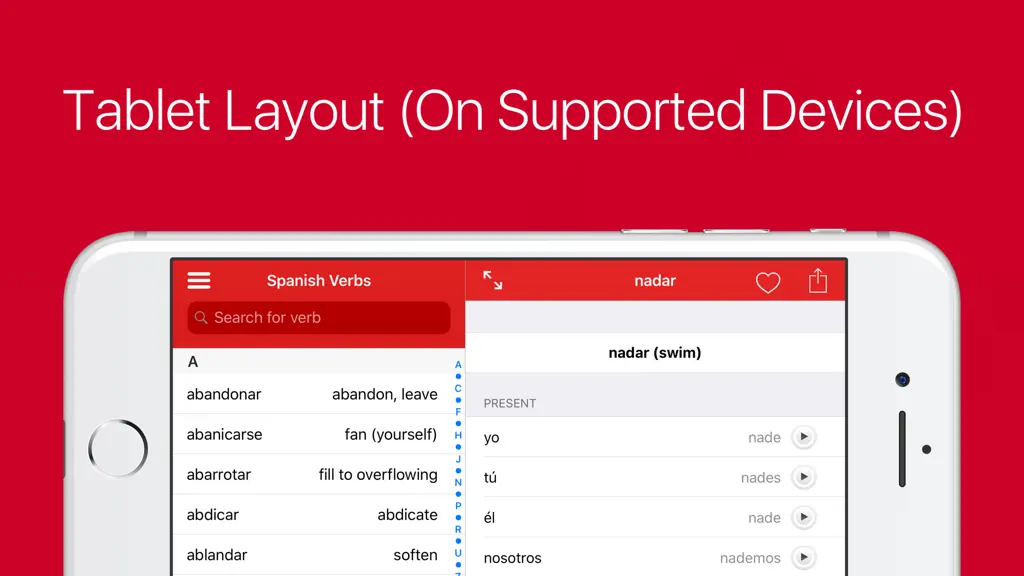Jump to letter H in index
This screenshot has height=576, width=1024.
tap(458, 436)
